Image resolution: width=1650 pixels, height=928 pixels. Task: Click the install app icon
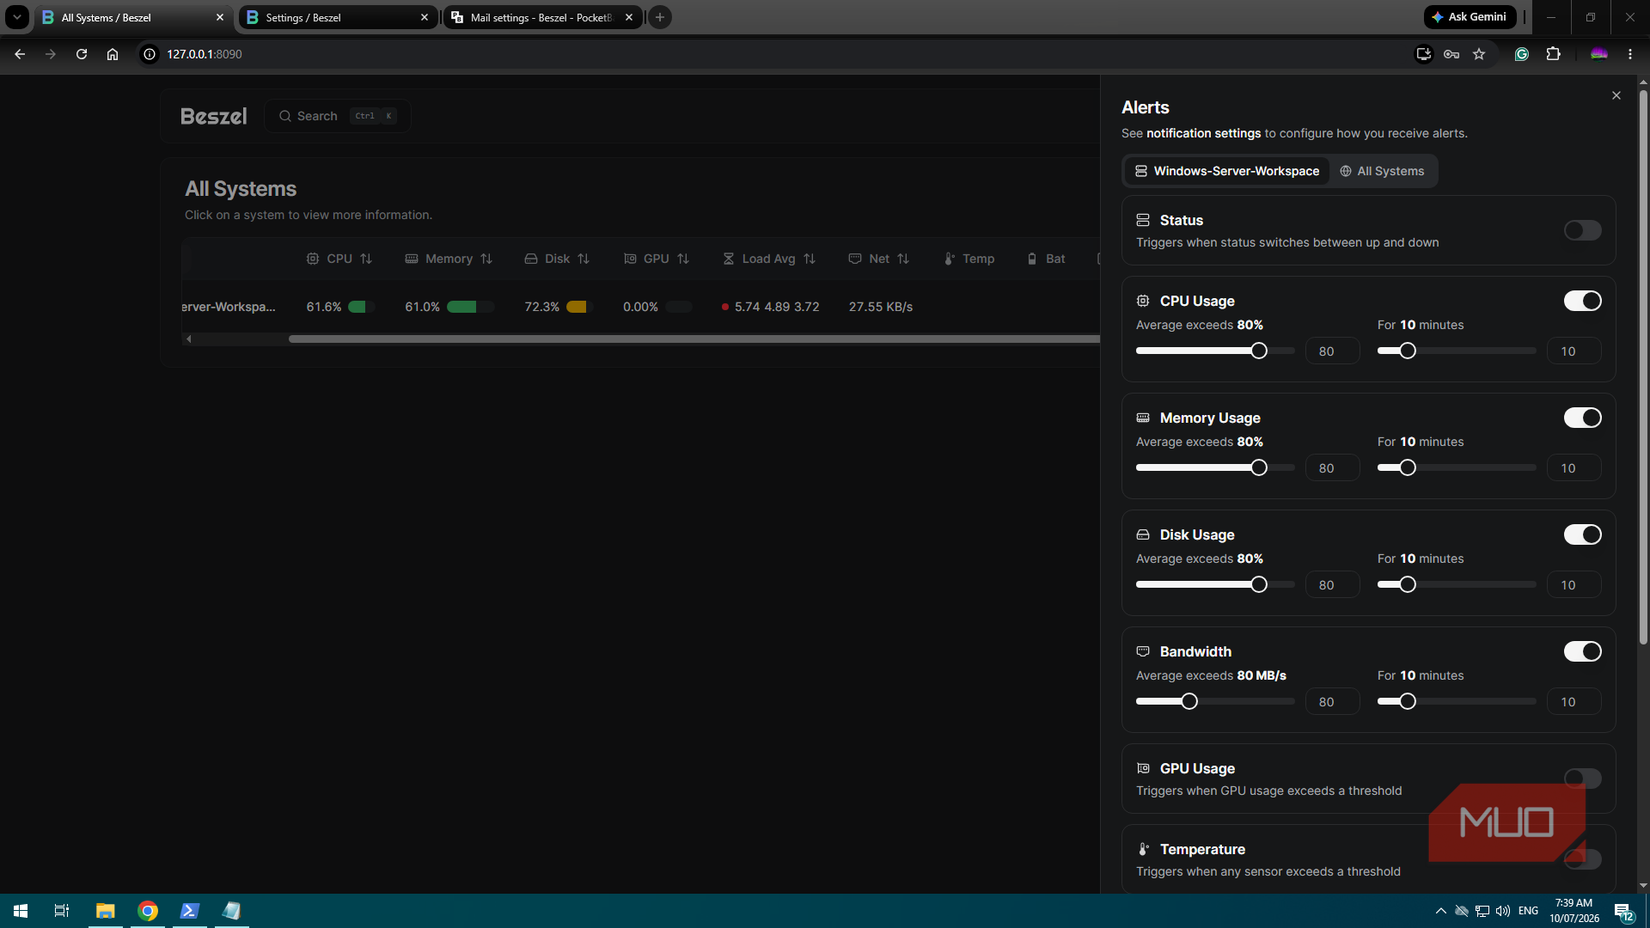[1423, 54]
